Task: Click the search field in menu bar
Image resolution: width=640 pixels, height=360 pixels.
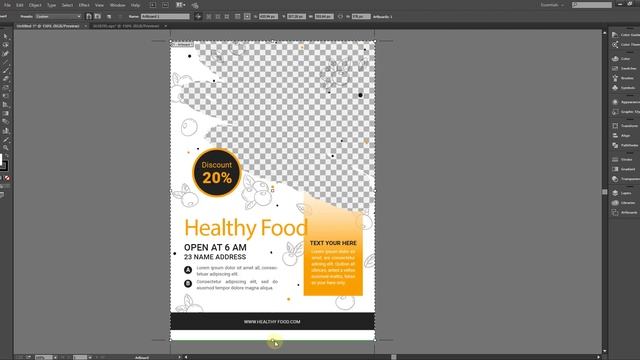Action: point(591,5)
